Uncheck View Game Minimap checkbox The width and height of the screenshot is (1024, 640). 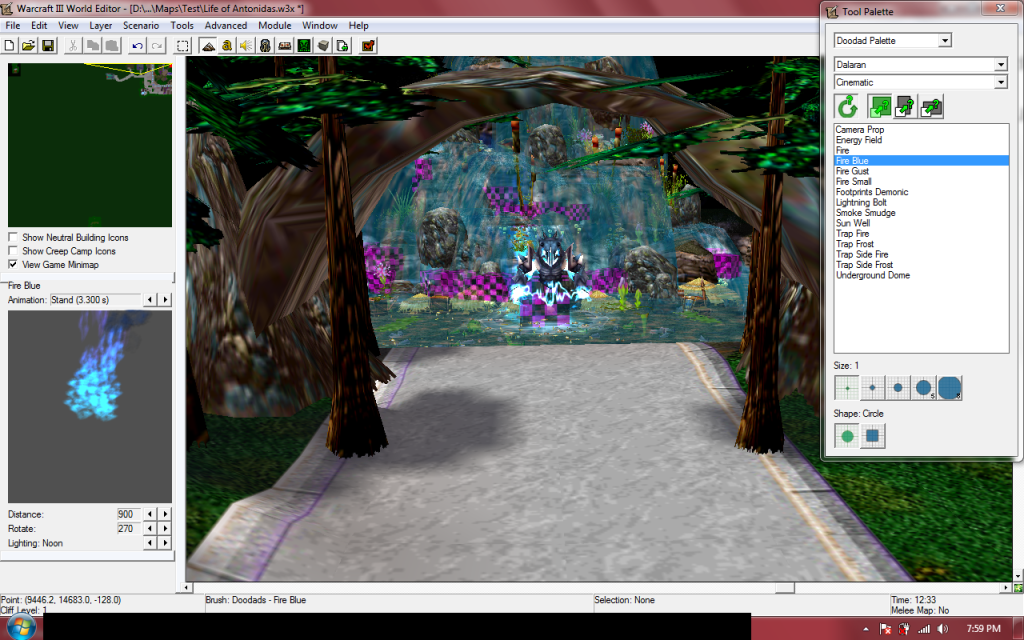coord(13,264)
